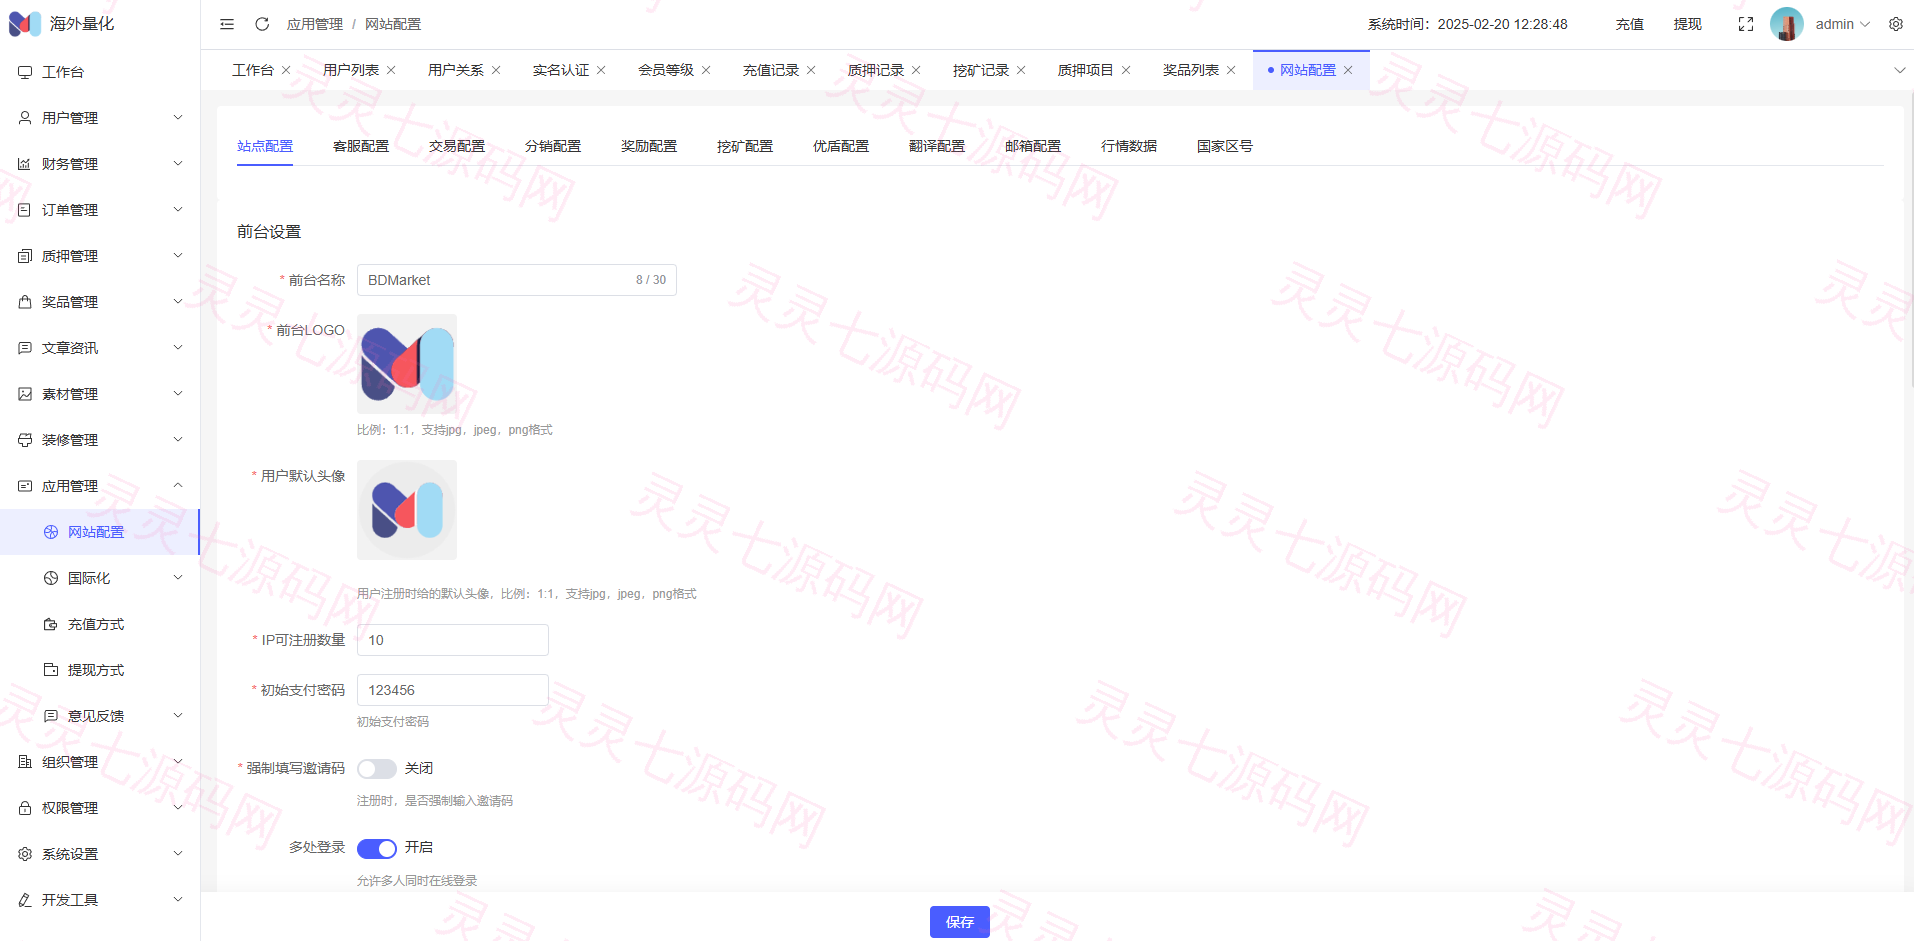1914x941 pixels.
Task: Click the admin avatar picture
Action: click(1787, 24)
